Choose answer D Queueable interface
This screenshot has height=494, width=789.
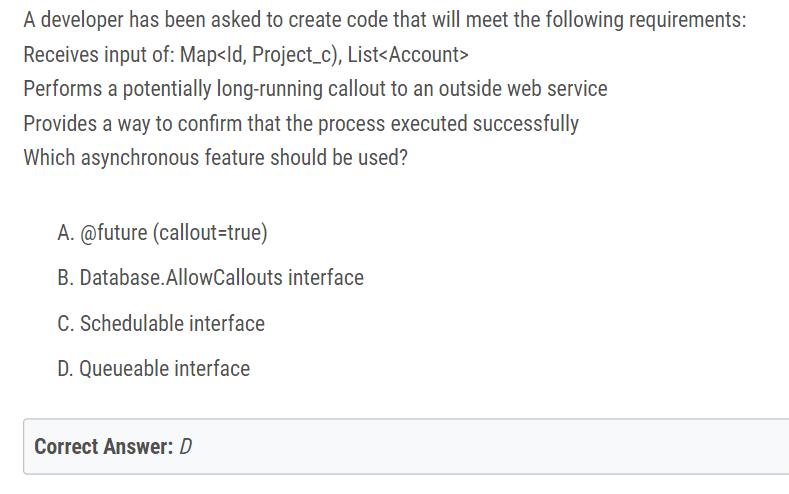click(153, 368)
